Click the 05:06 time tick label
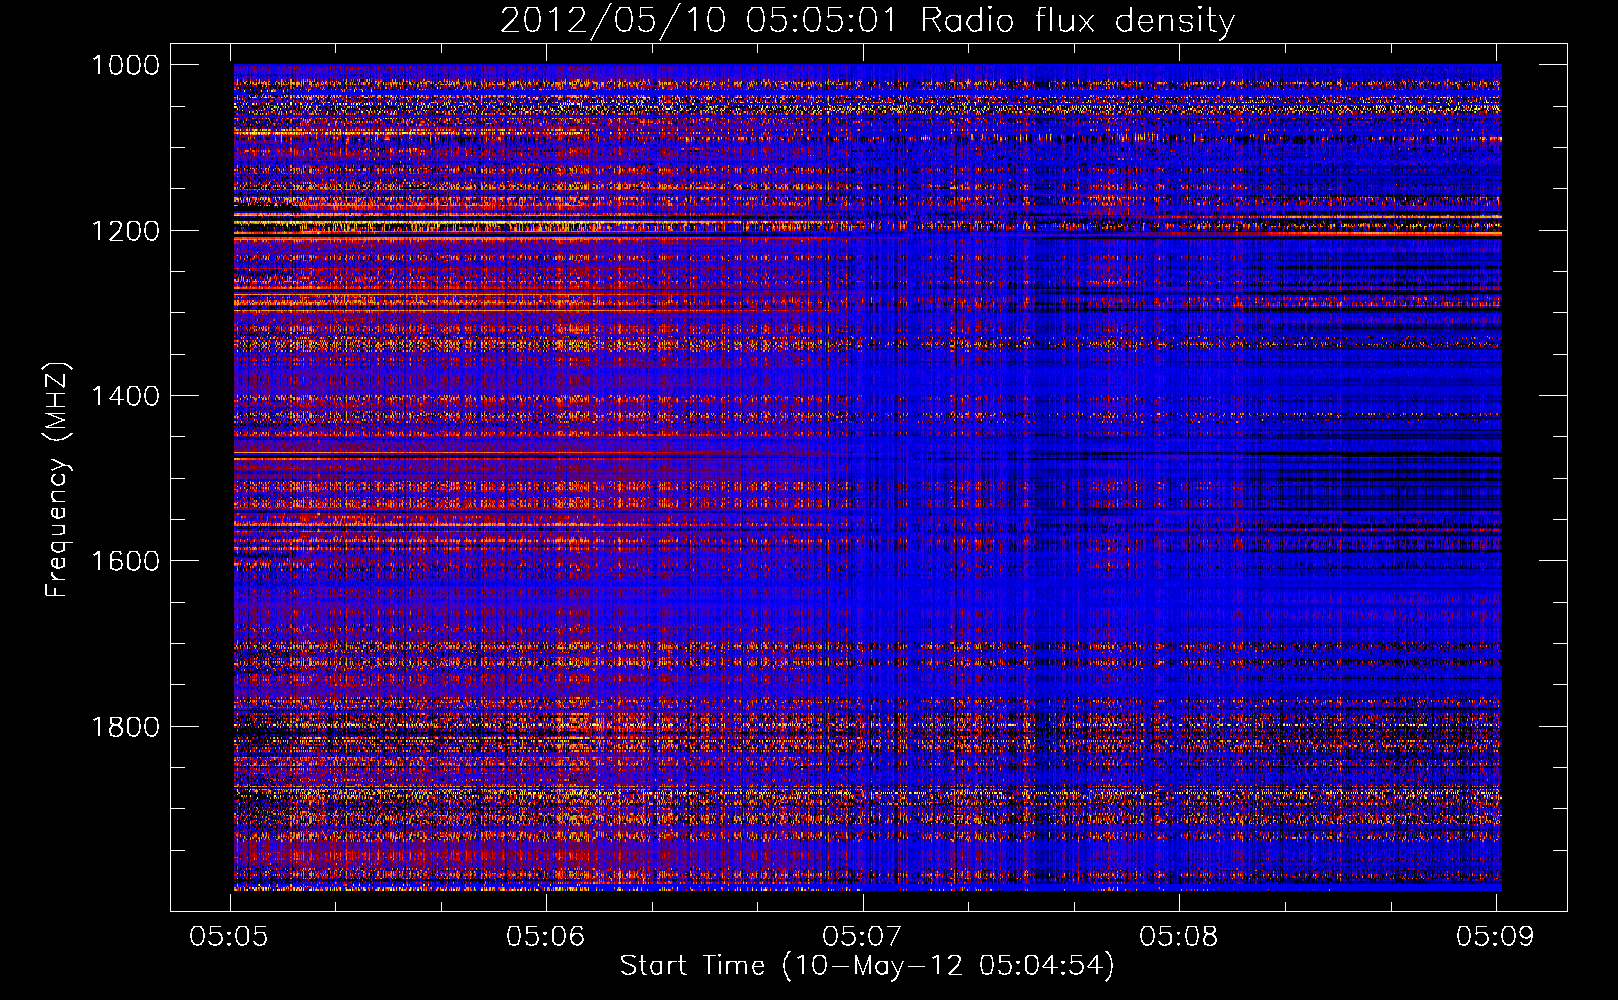 [545, 936]
